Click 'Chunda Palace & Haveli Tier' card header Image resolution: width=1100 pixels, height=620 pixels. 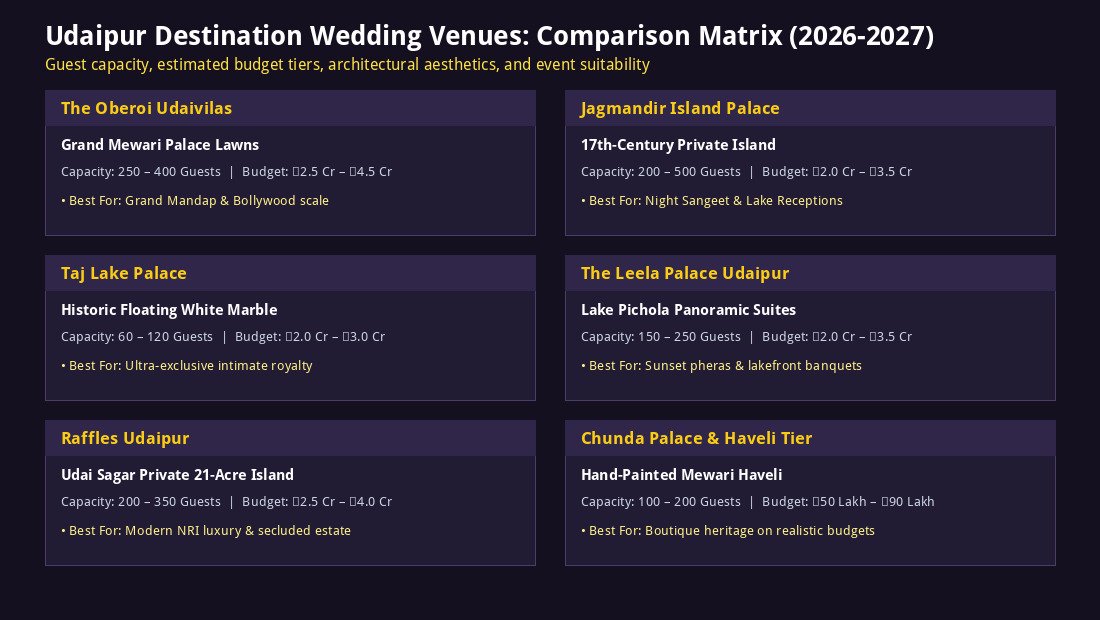click(810, 438)
